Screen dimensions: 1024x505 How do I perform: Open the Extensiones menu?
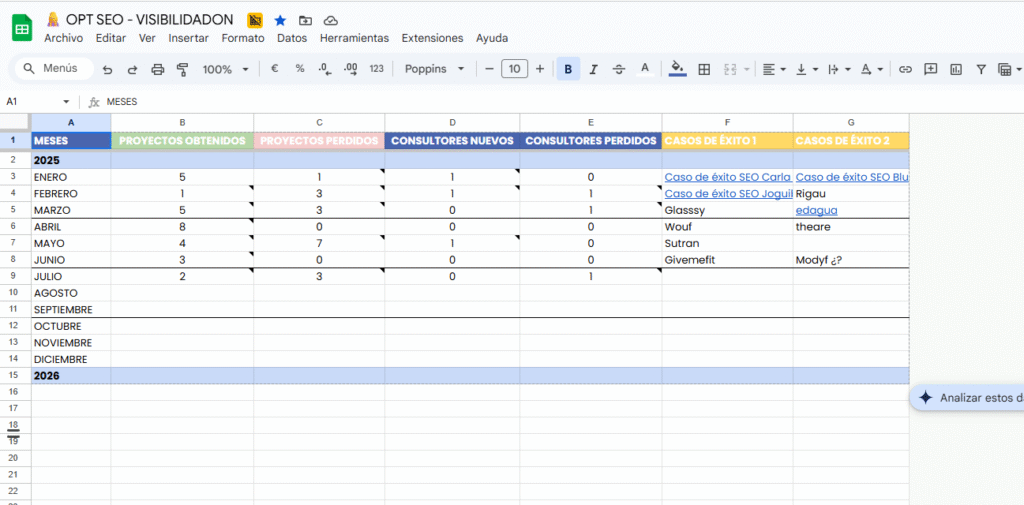pyautogui.click(x=432, y=38)
